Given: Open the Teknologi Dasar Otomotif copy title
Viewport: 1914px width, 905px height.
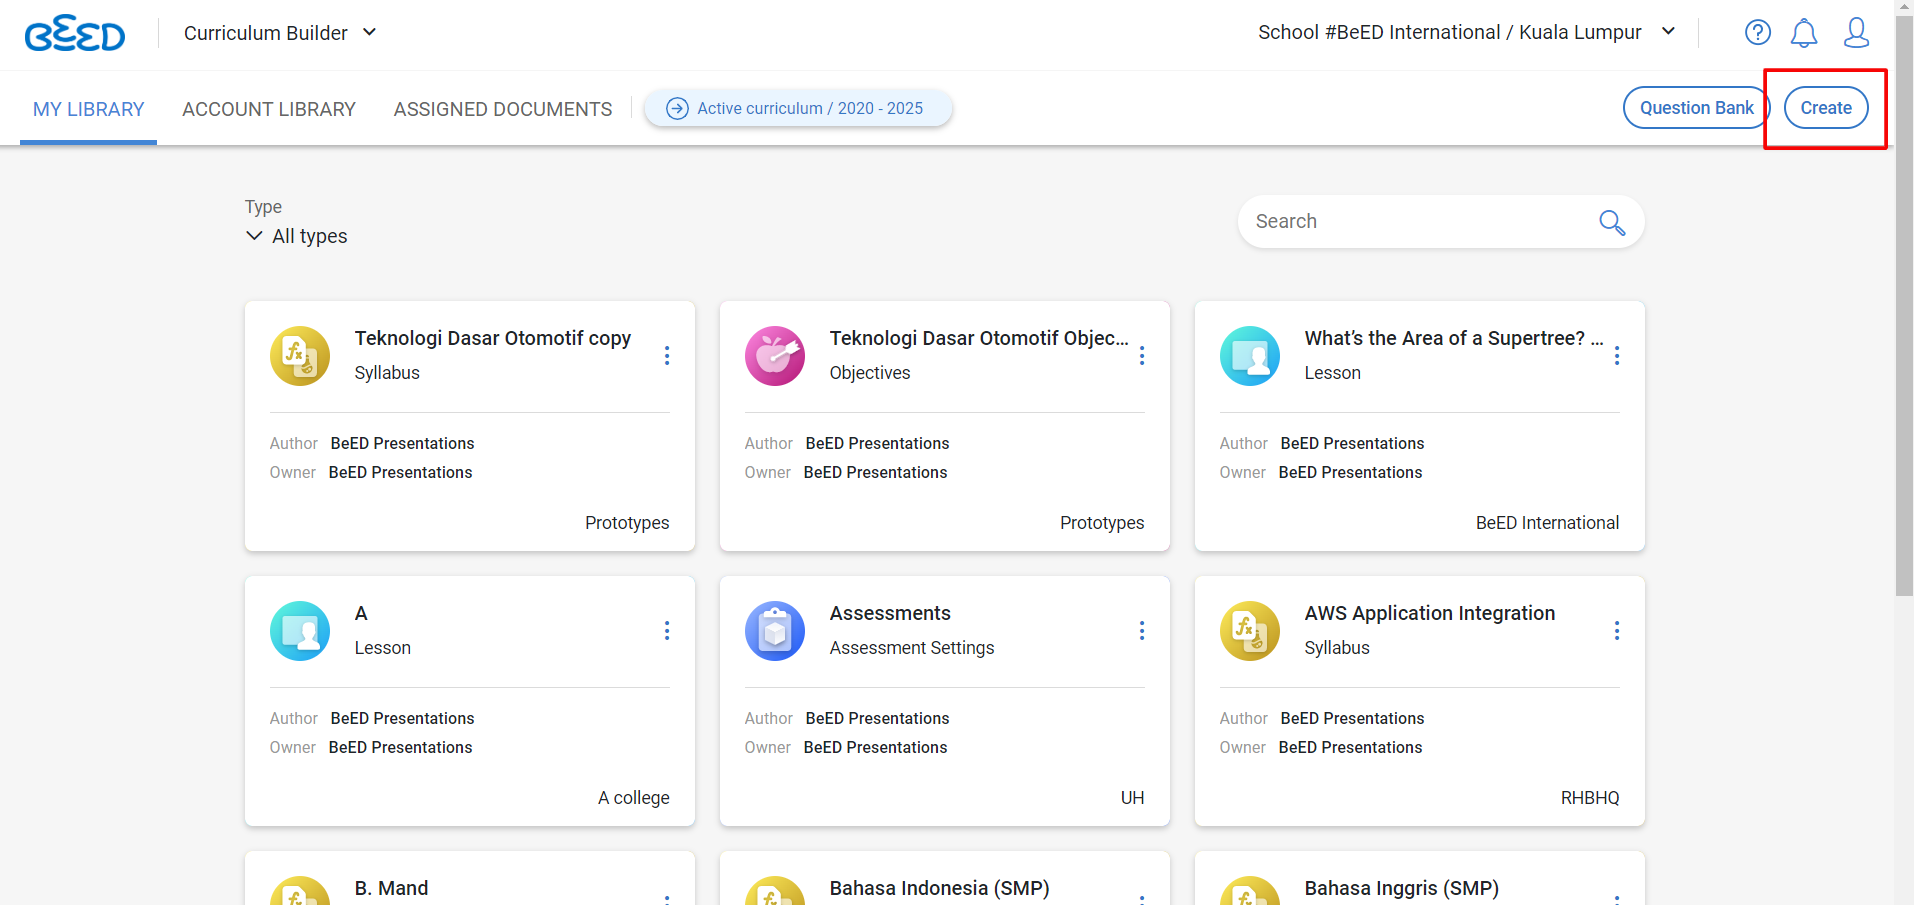Looking at the screenshot, I should (493, 338).
